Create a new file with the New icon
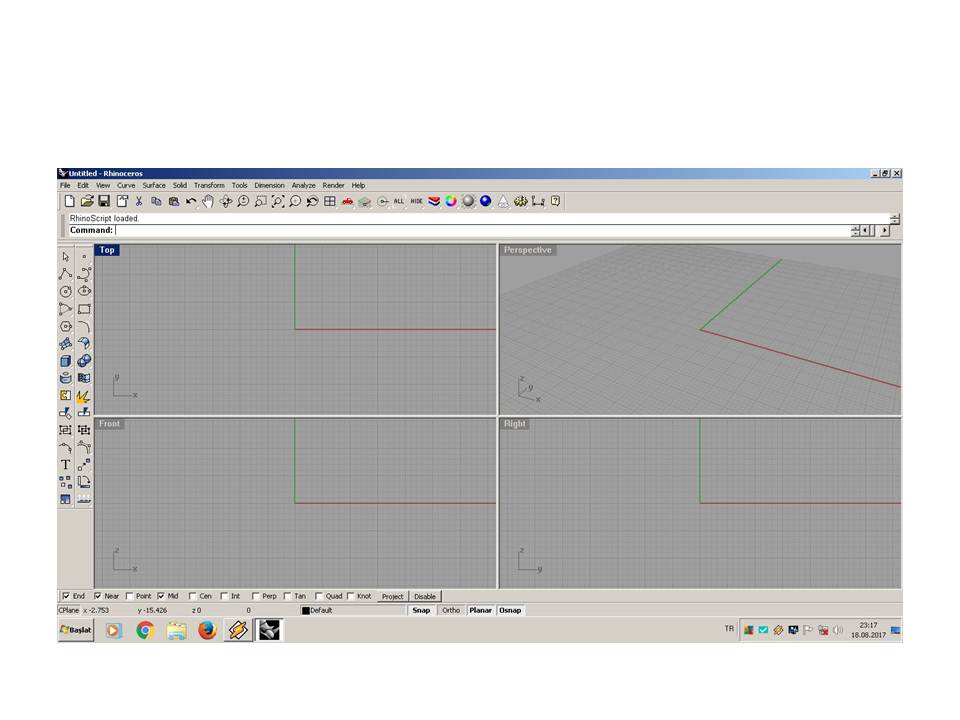960x720 pixels. pos(69,201)
